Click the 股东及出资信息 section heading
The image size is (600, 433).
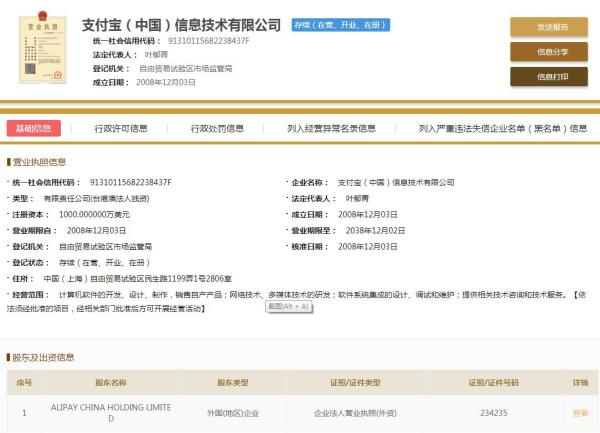41,357
